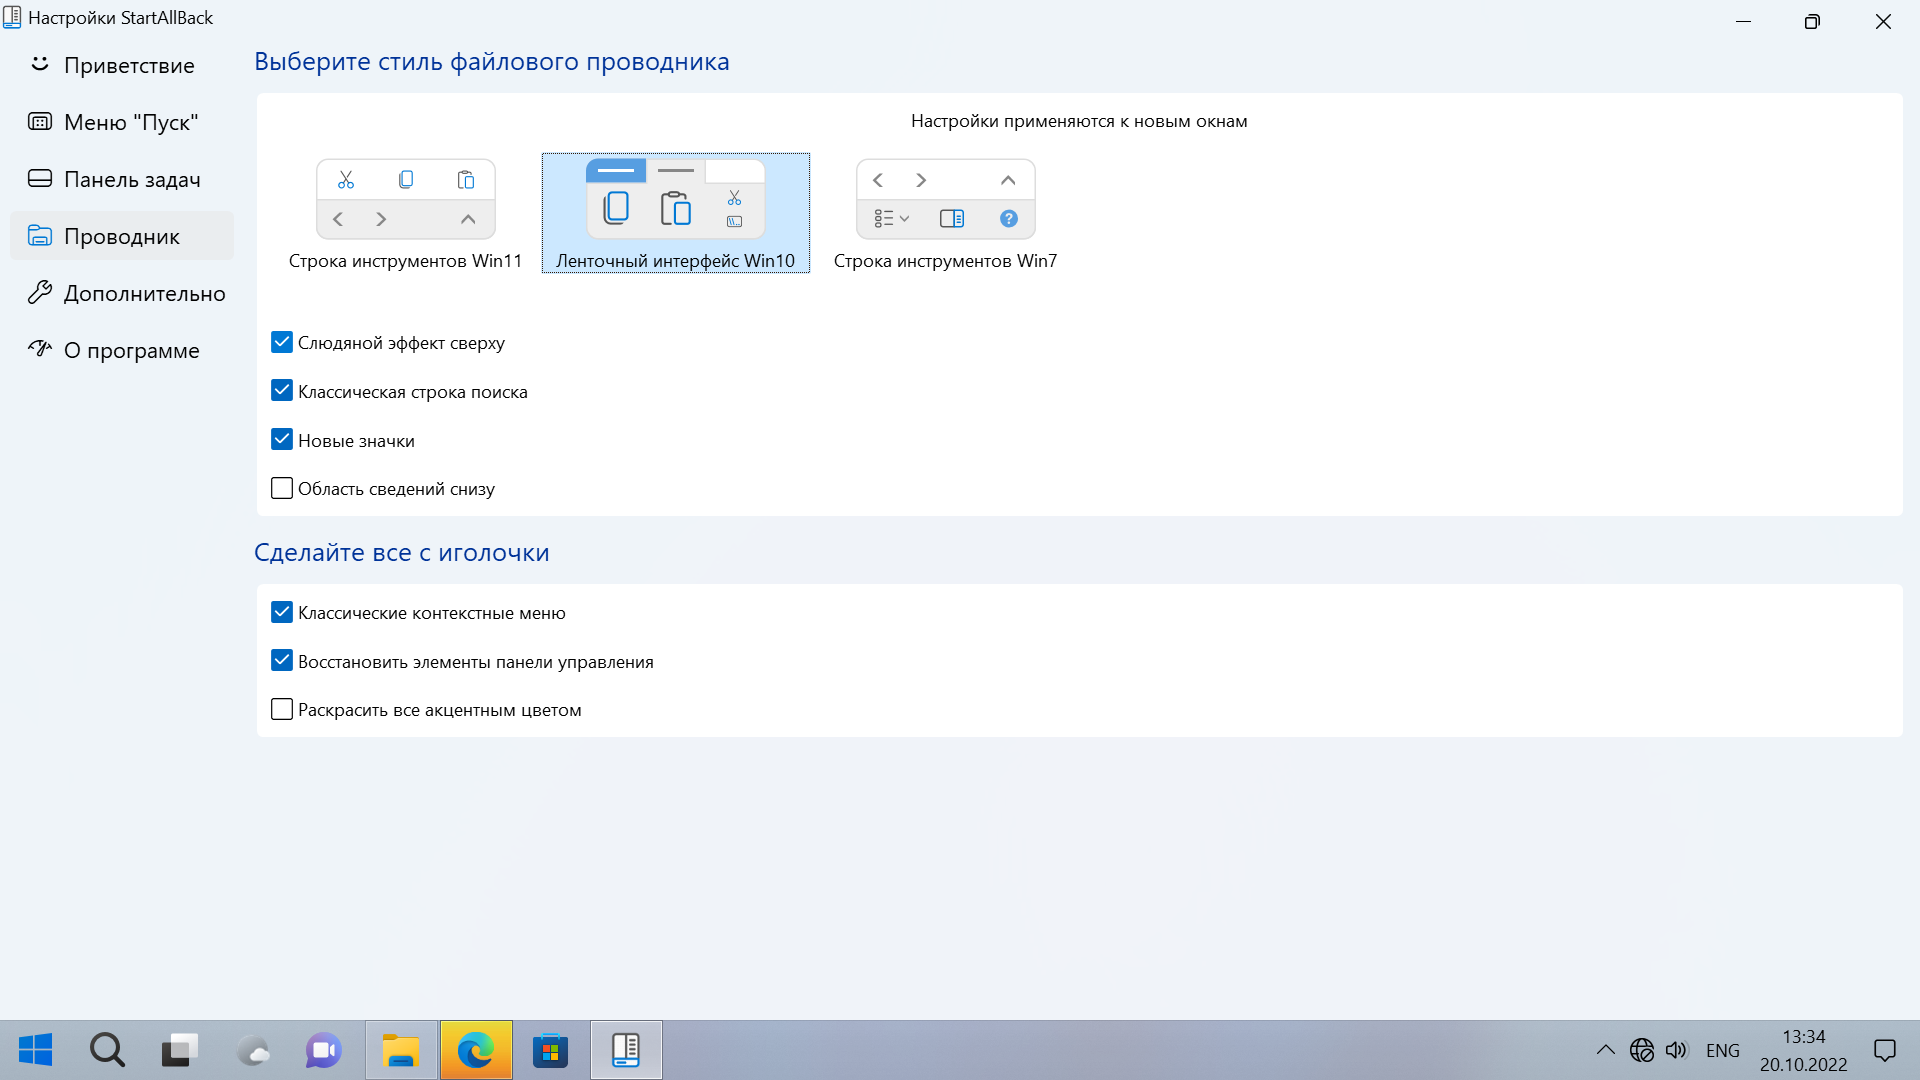This screenshot has height=1080, width=1920.
Task: Uncheck Классические контекстные меню
Action: click(x=282, y=613)
